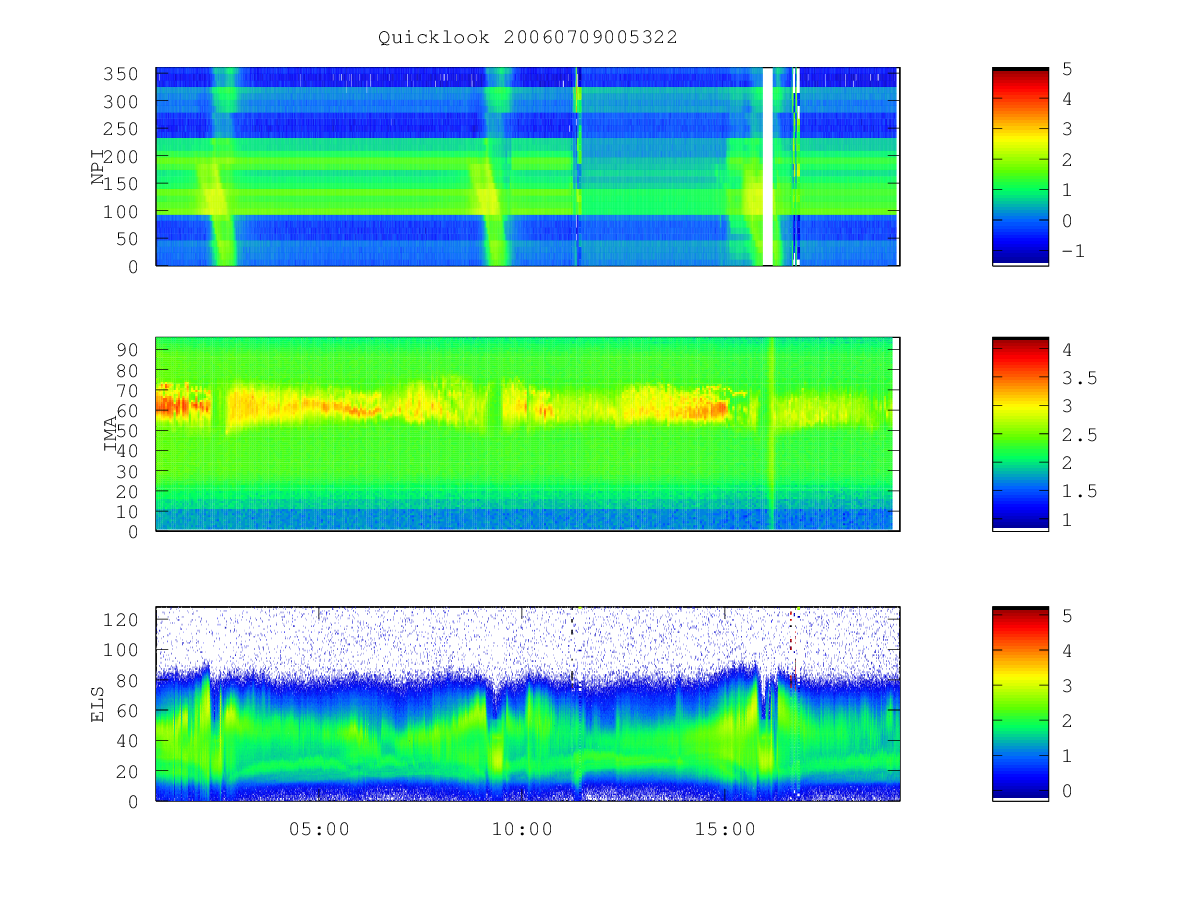Screen dimensions: 1200x900
Task: Click the ELS spectrogram plot panel
Action: tap(528, 704)
